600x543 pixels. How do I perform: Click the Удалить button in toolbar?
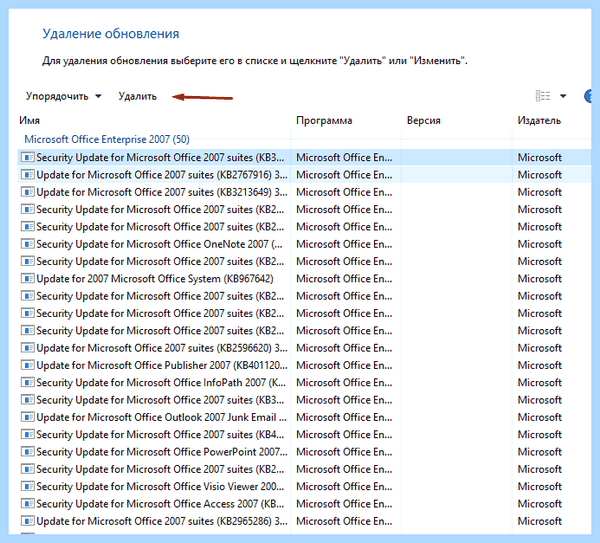click(138, 96)
